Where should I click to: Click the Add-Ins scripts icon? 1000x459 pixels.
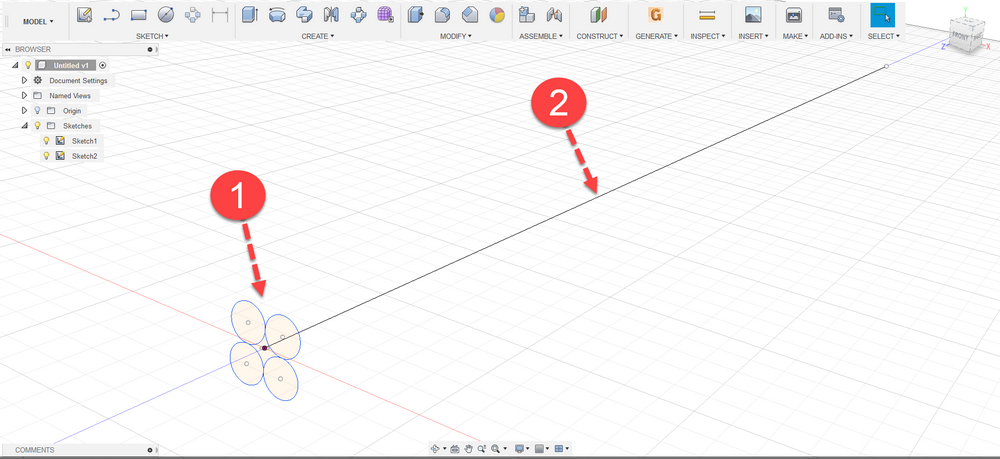pyautogui.click(x=835, y=14)
